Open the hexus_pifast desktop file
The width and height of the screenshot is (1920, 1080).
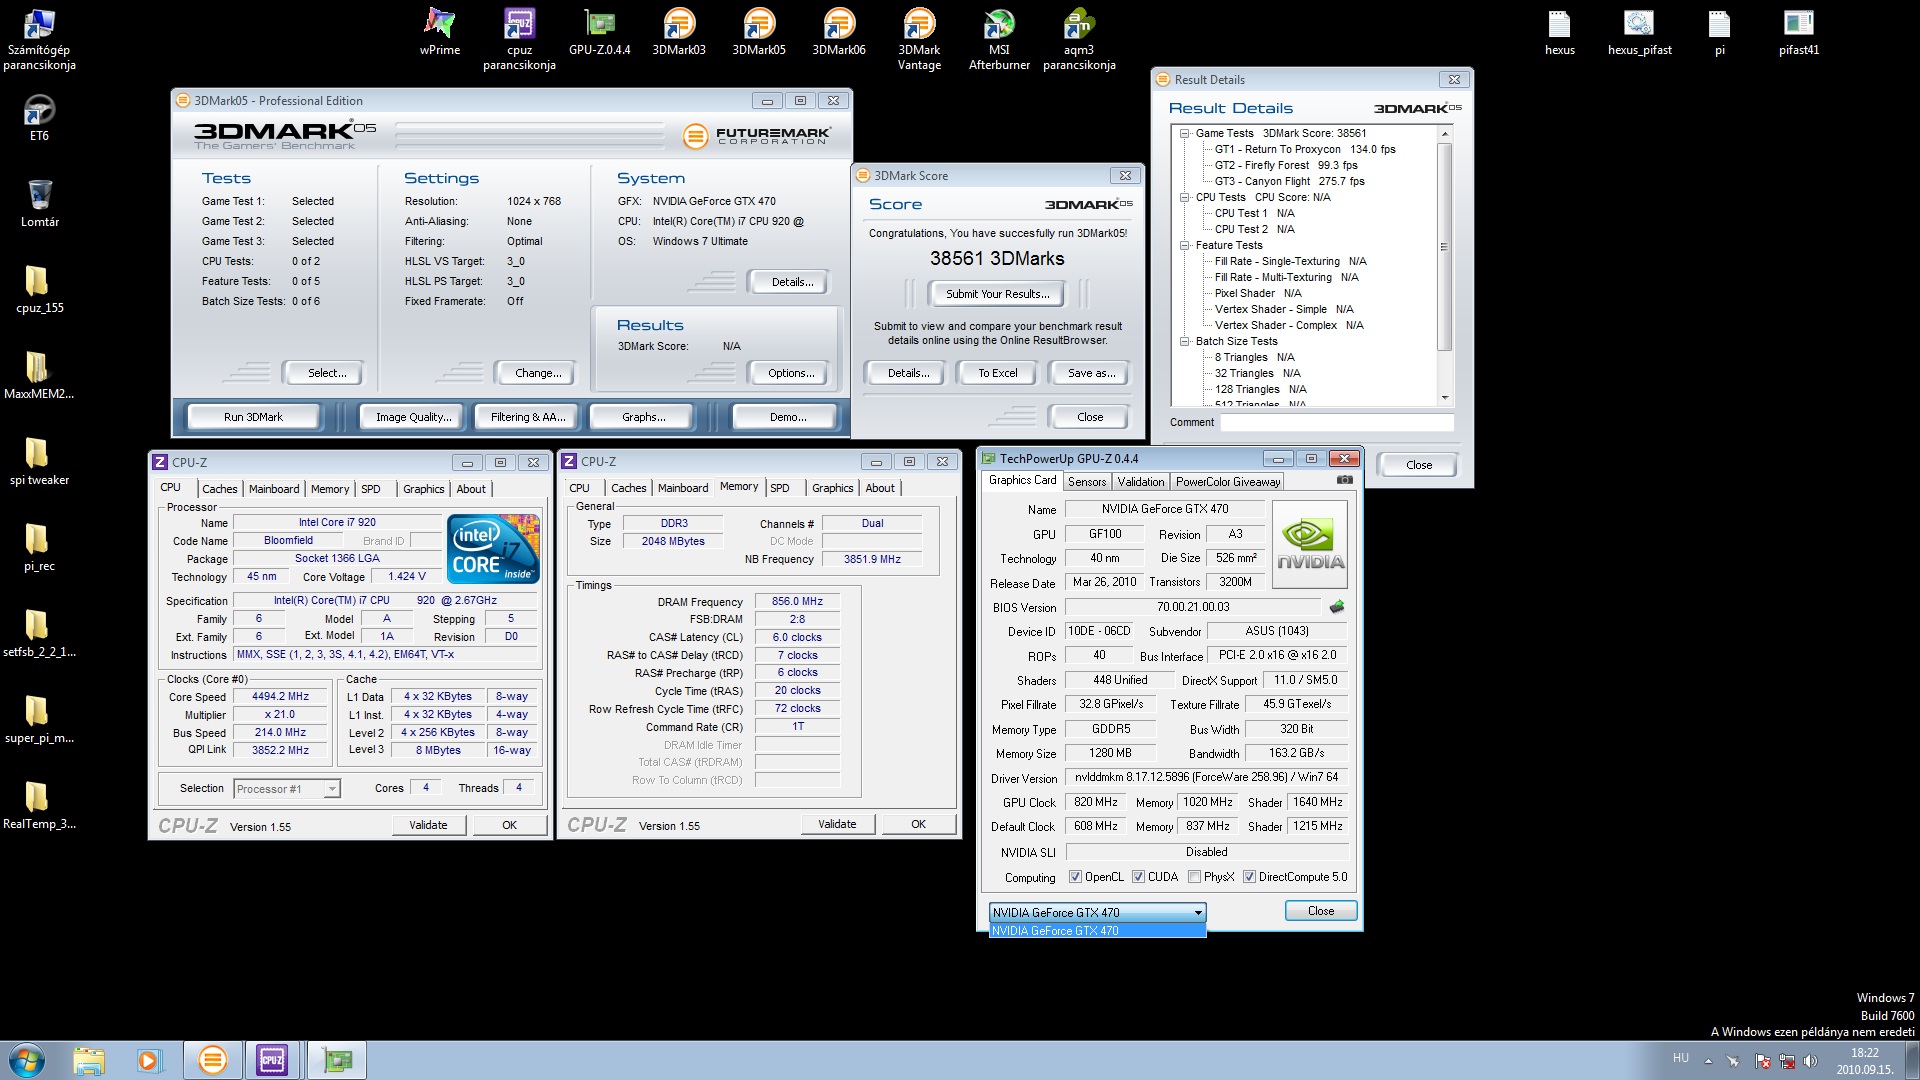(x=1639, y=32)
